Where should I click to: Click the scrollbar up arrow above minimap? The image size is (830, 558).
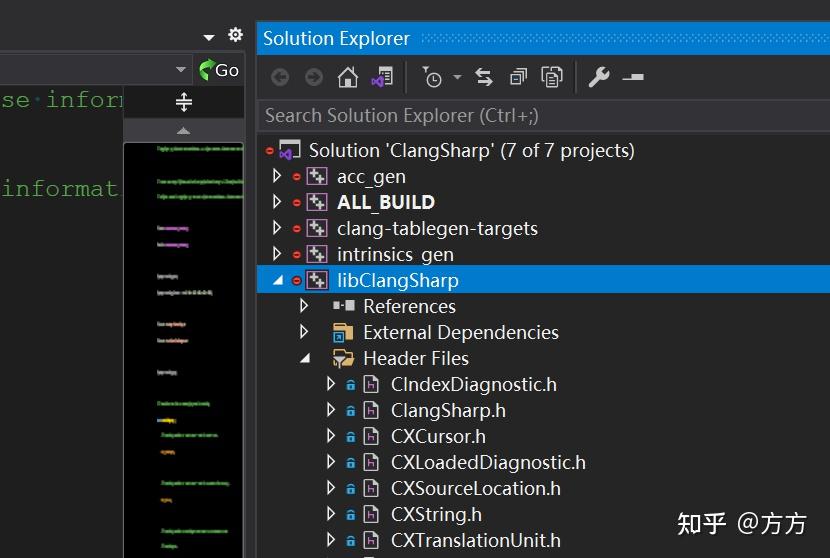coord(183,130)
